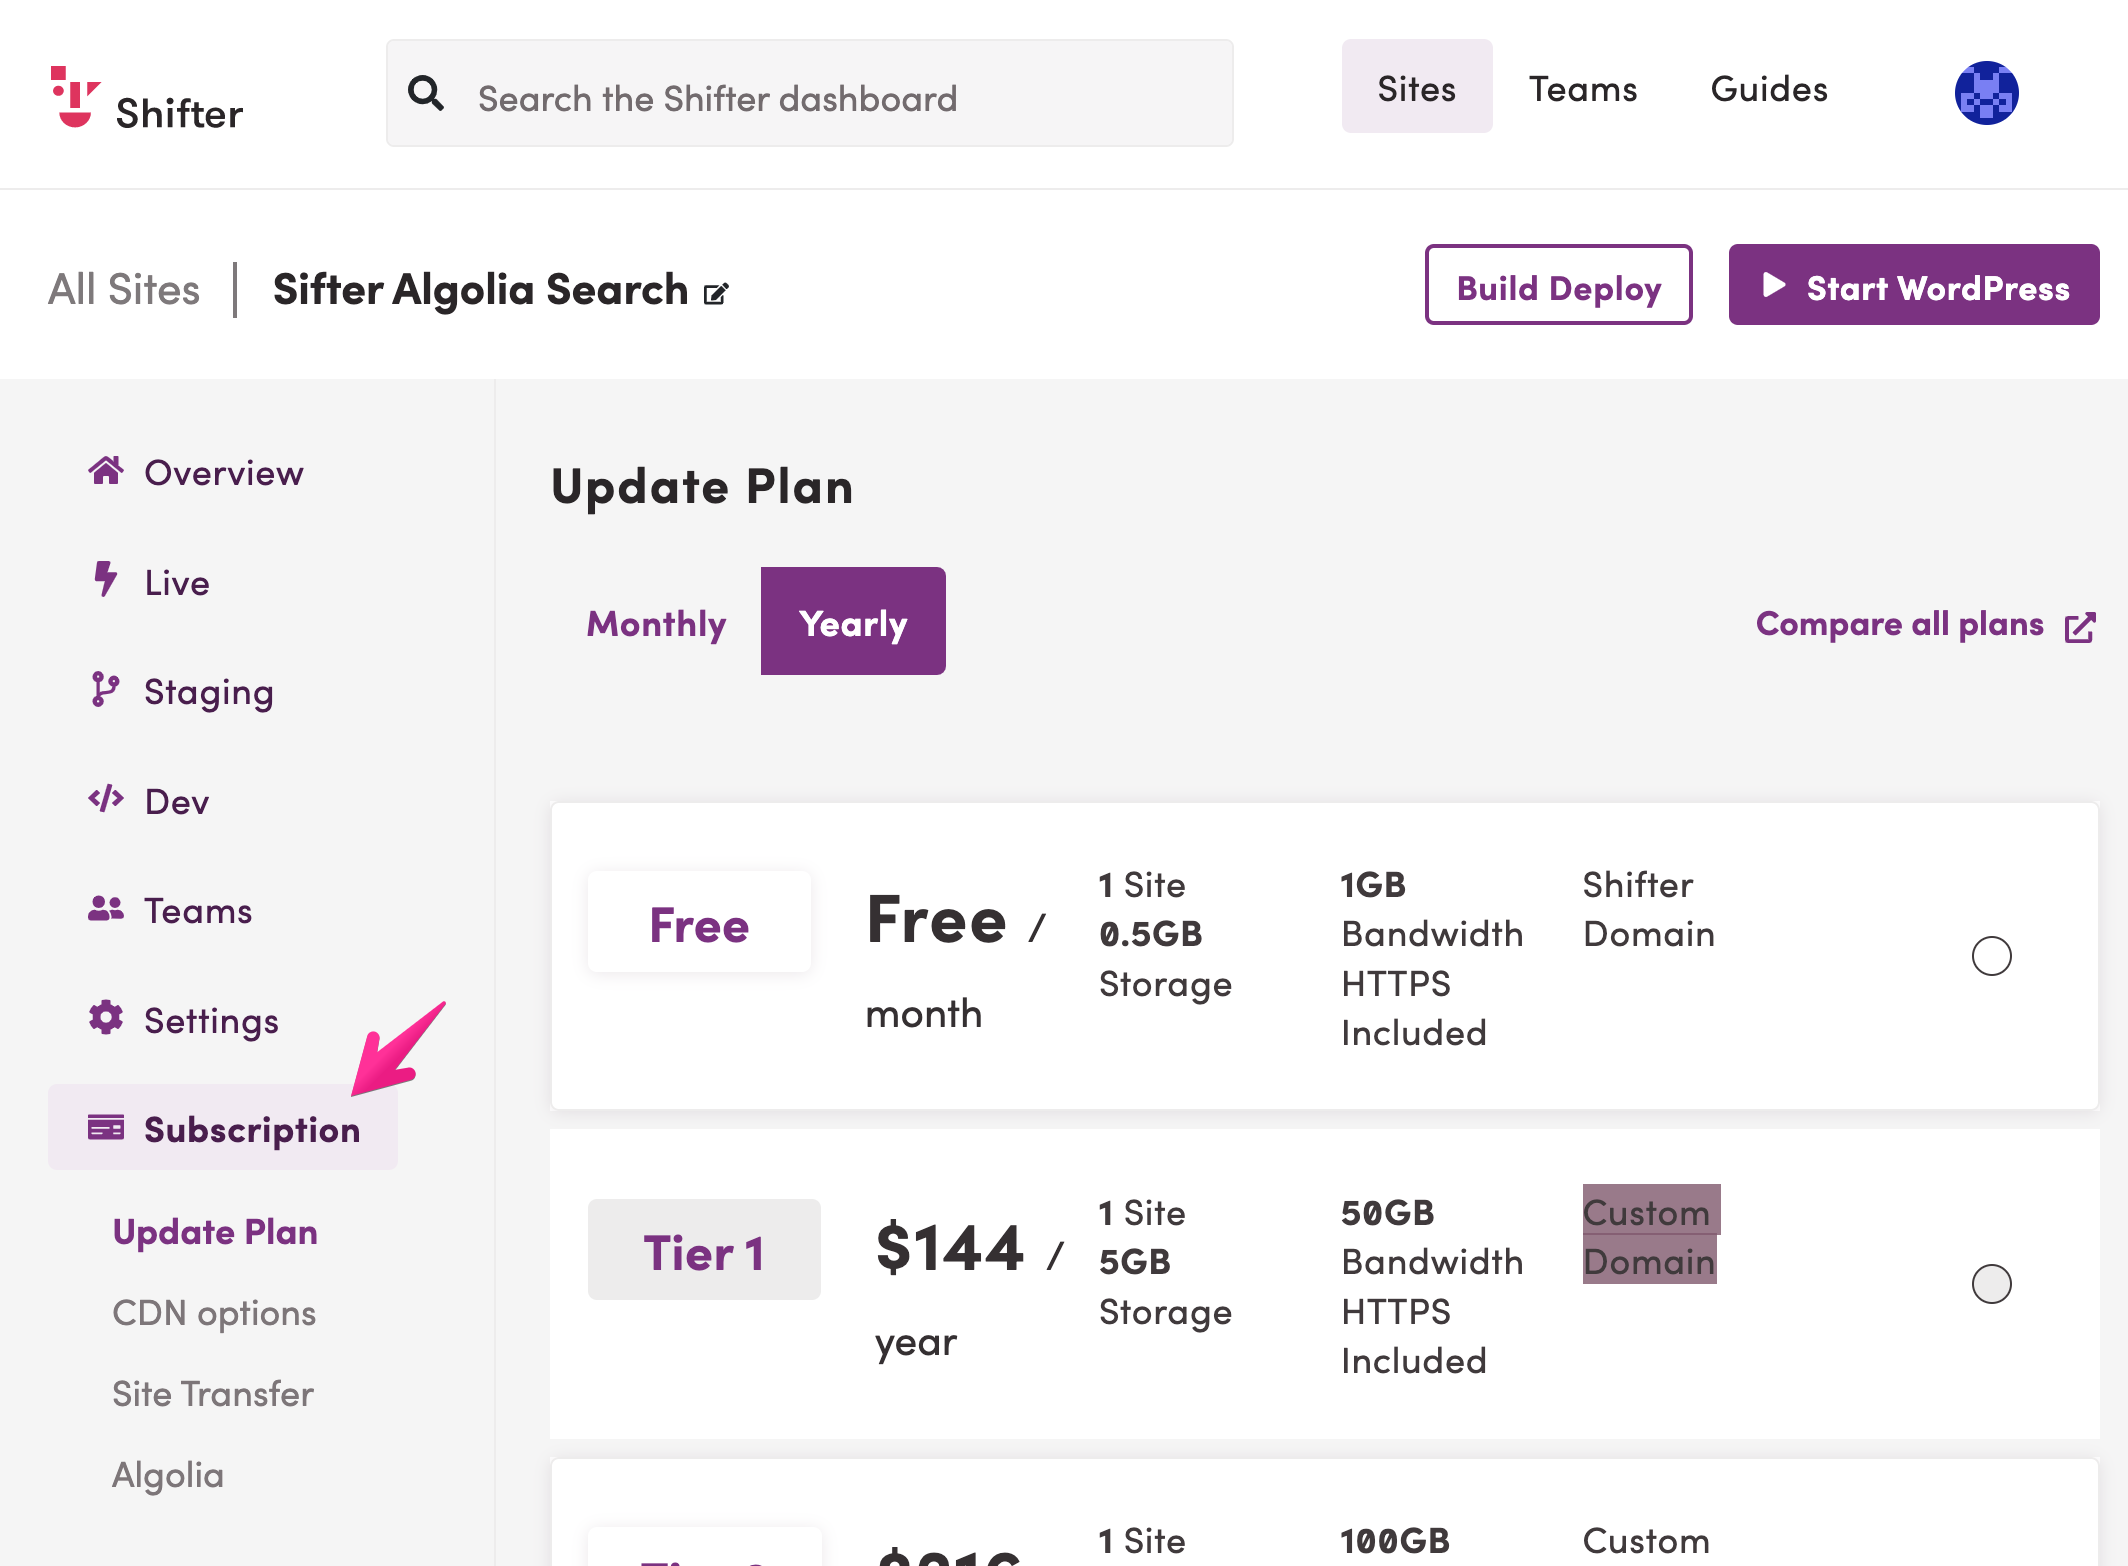Click the search magnifier icon
This screenshot has height=1566, width=2128.
[426, 94]
